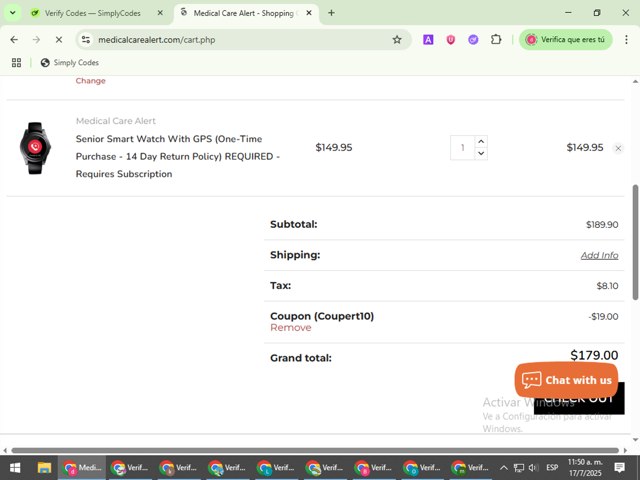This screenshot has width=640, height=480.
Task: Open the Windows Start menu
Action: [x=15, y=468]
